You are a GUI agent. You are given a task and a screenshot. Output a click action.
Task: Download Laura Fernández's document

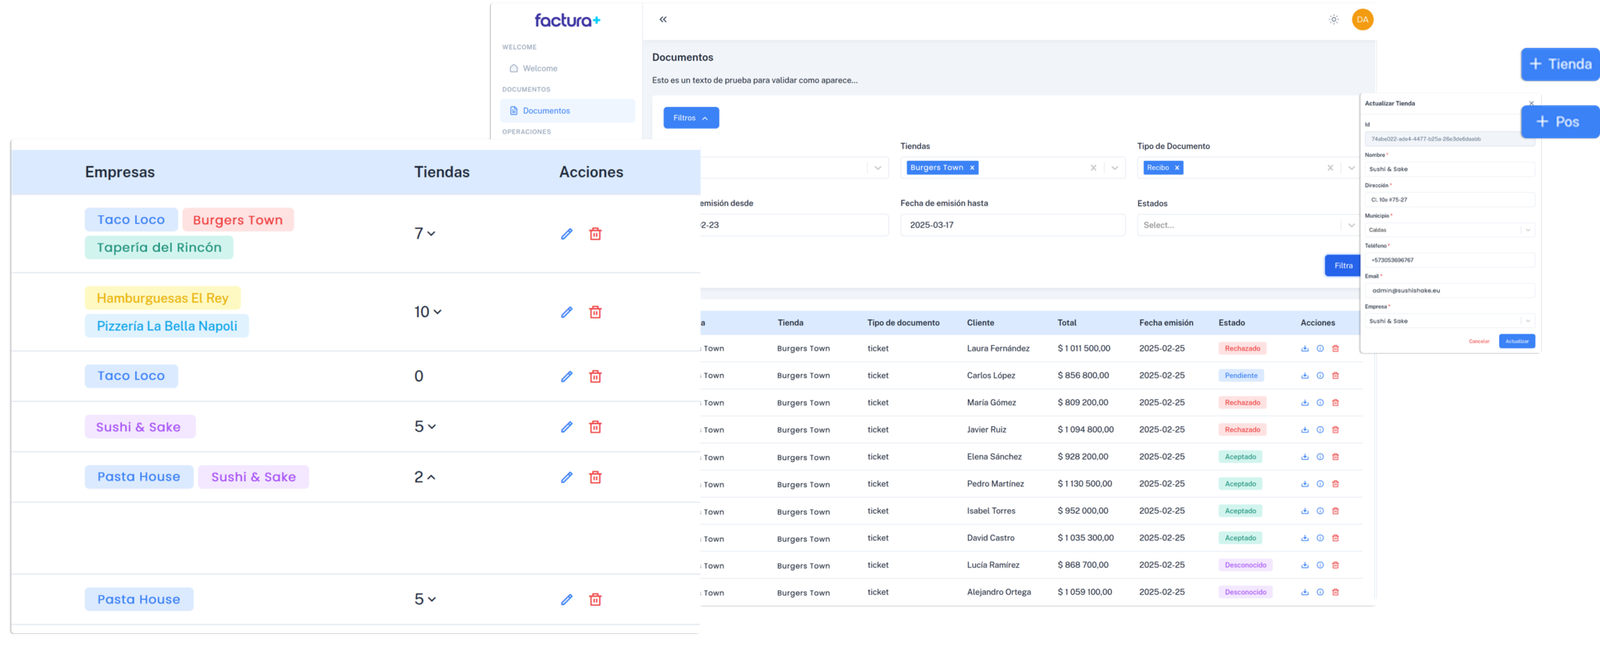(1304, 349)
